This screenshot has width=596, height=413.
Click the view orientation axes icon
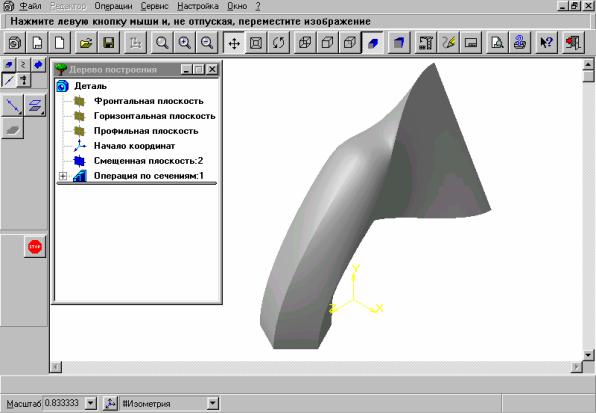(x=110, y=403)
